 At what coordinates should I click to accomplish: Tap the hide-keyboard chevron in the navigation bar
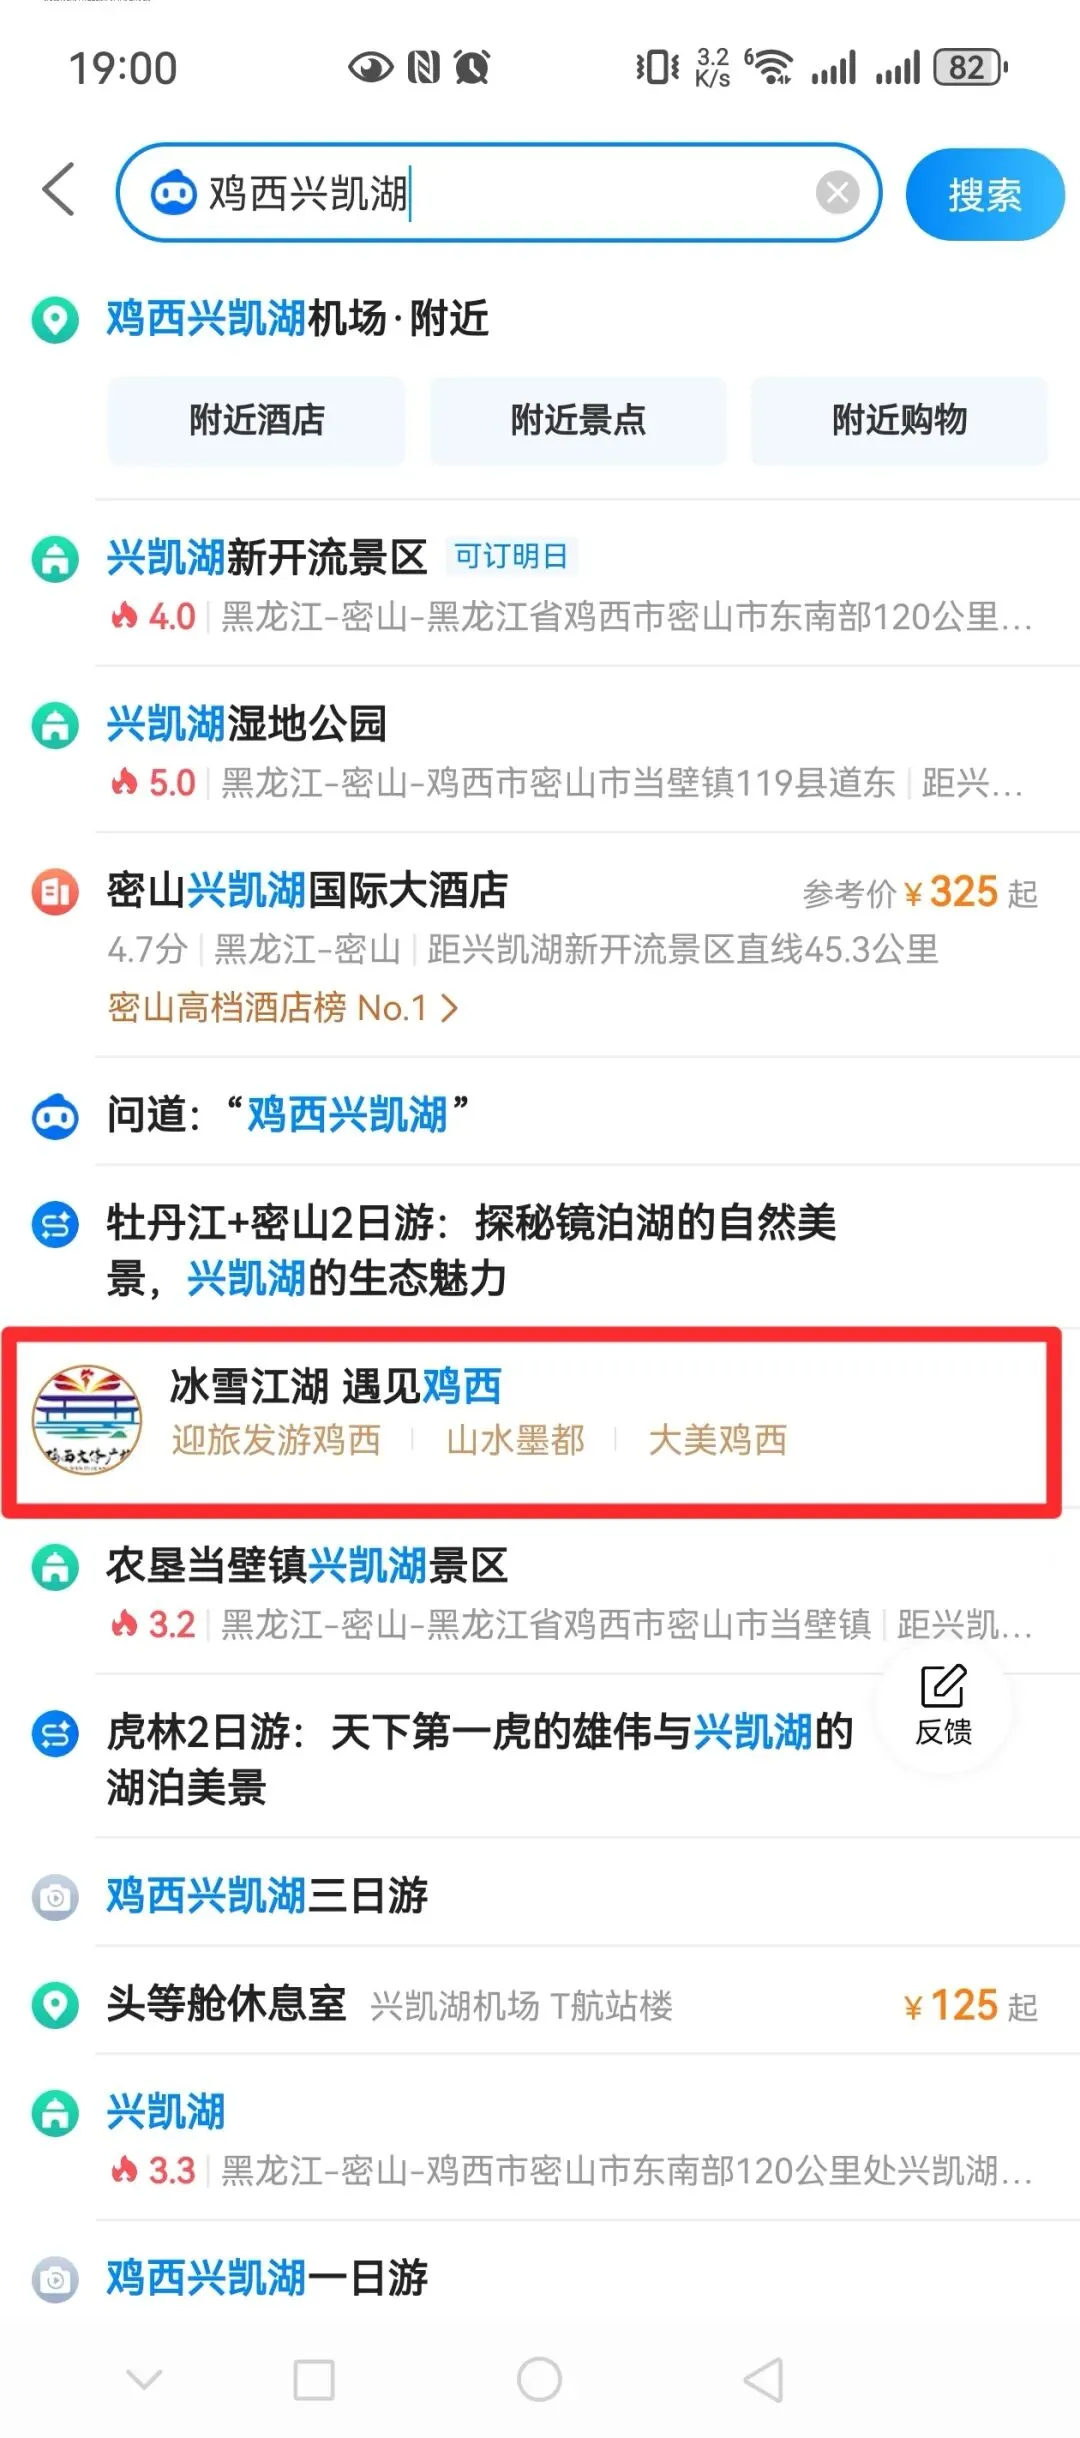pyautogui.click(x=144, y=2379)
